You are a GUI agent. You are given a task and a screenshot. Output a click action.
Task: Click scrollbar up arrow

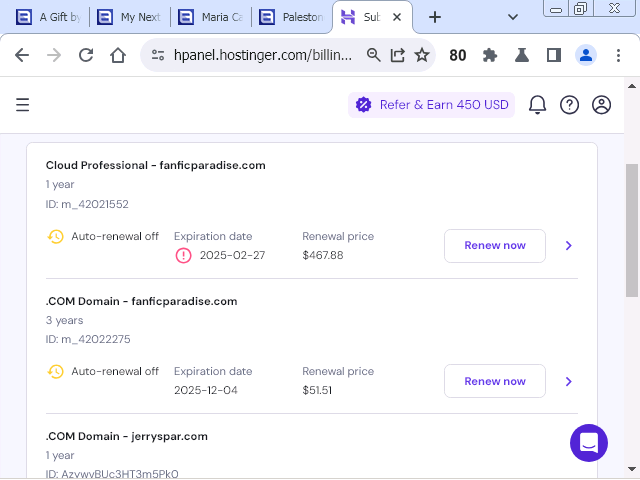pos(631,86)
